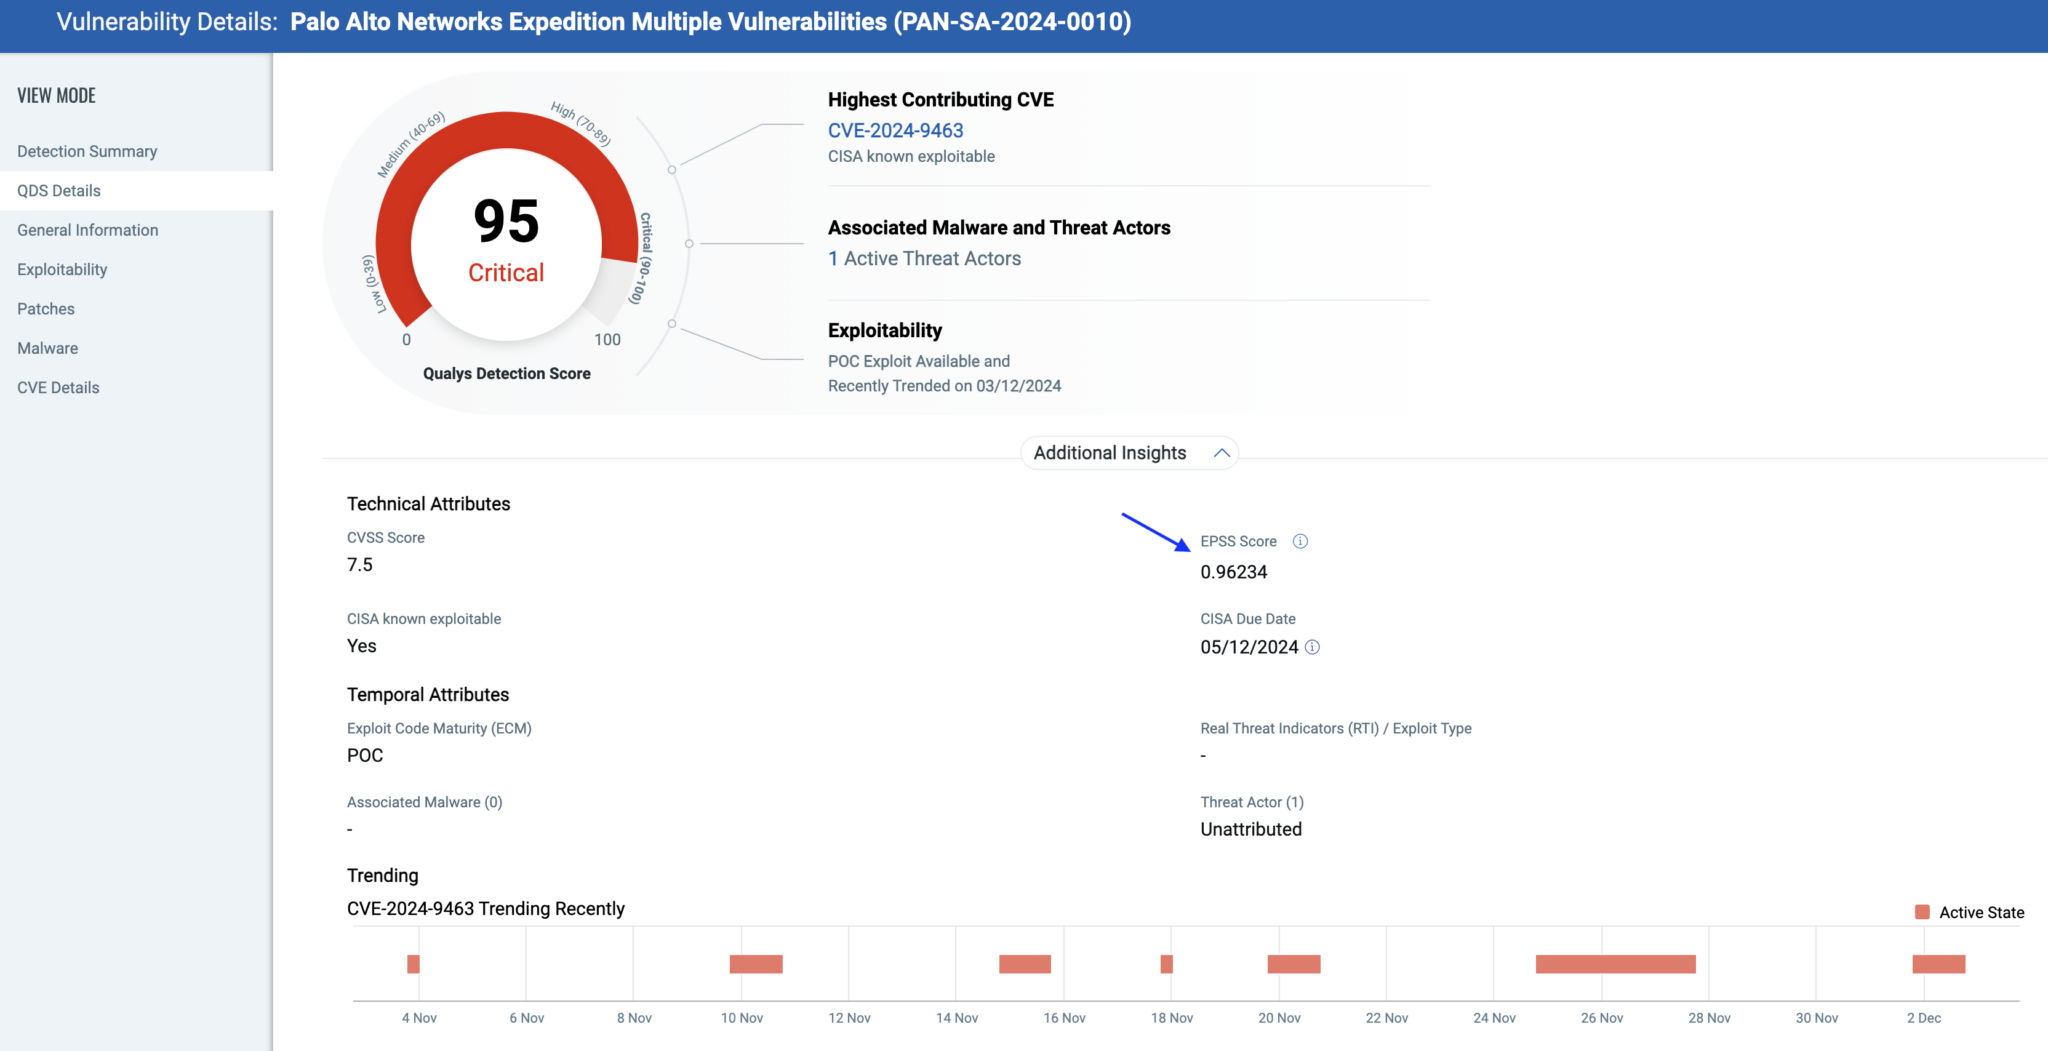Select the QDS Details view mode
The image size is (2048, 1051).
coord(58,190)
